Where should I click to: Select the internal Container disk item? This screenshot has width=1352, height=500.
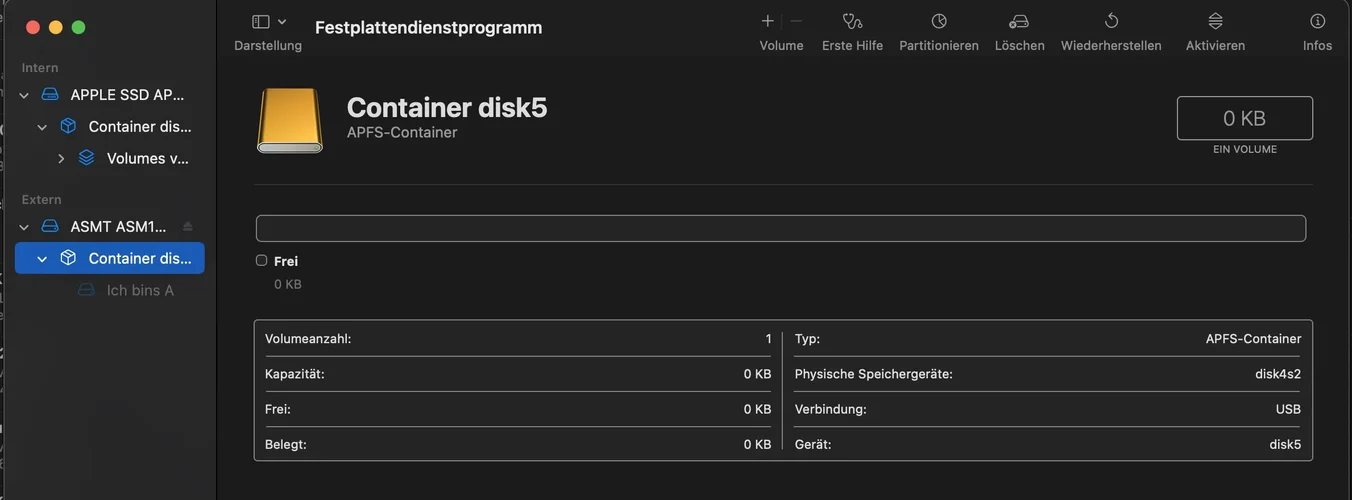[138, 127]
